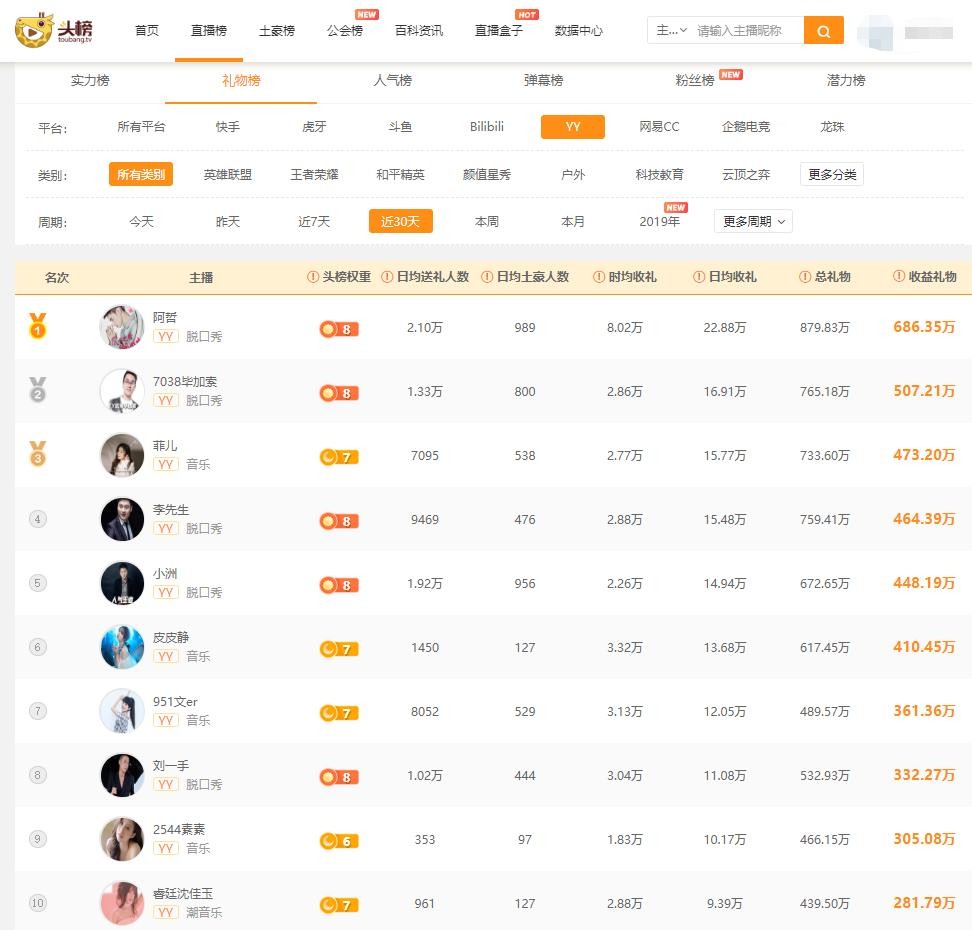Select the 今天 period filter
972x930 pixels.
(141, 221)
